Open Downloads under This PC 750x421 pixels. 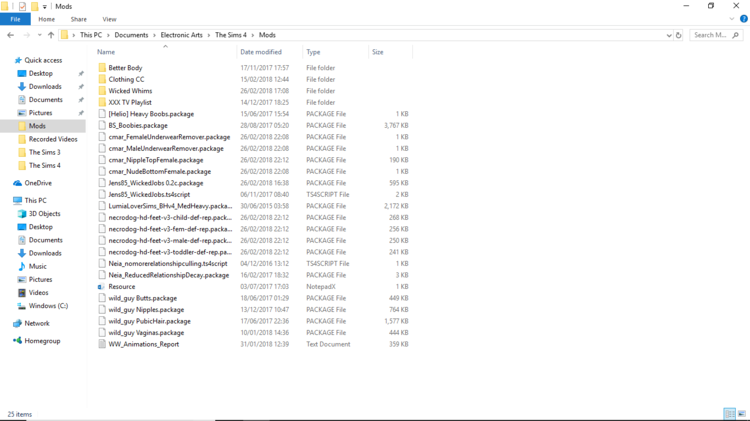point(45,253)
